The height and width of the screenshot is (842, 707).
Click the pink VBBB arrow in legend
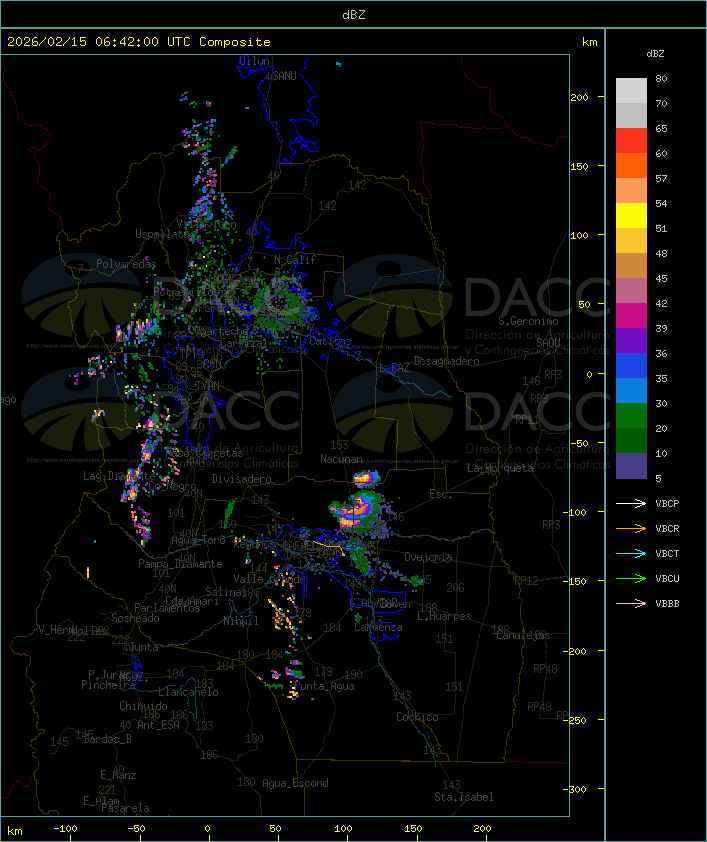(631, 603)
